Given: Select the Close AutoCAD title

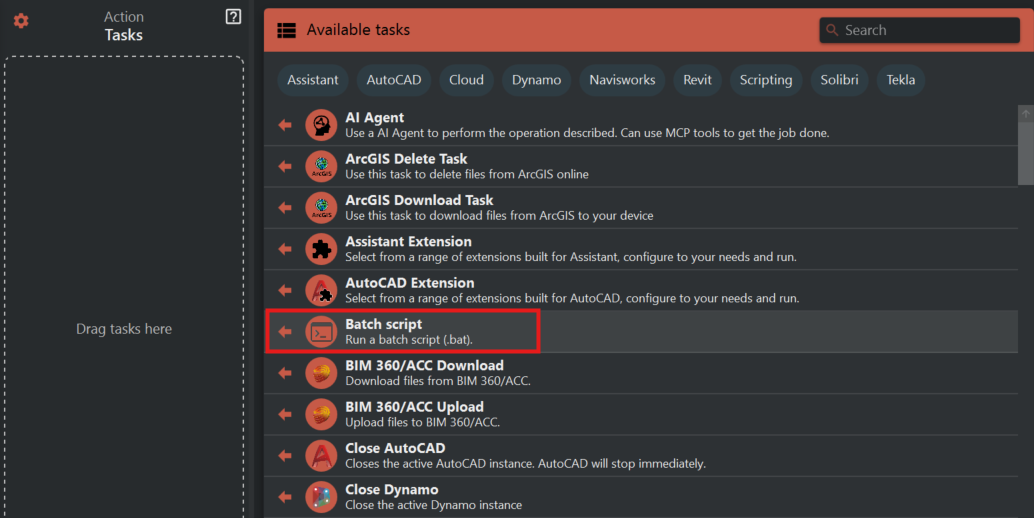Looking at the screenshot, I should click(396, 448).
